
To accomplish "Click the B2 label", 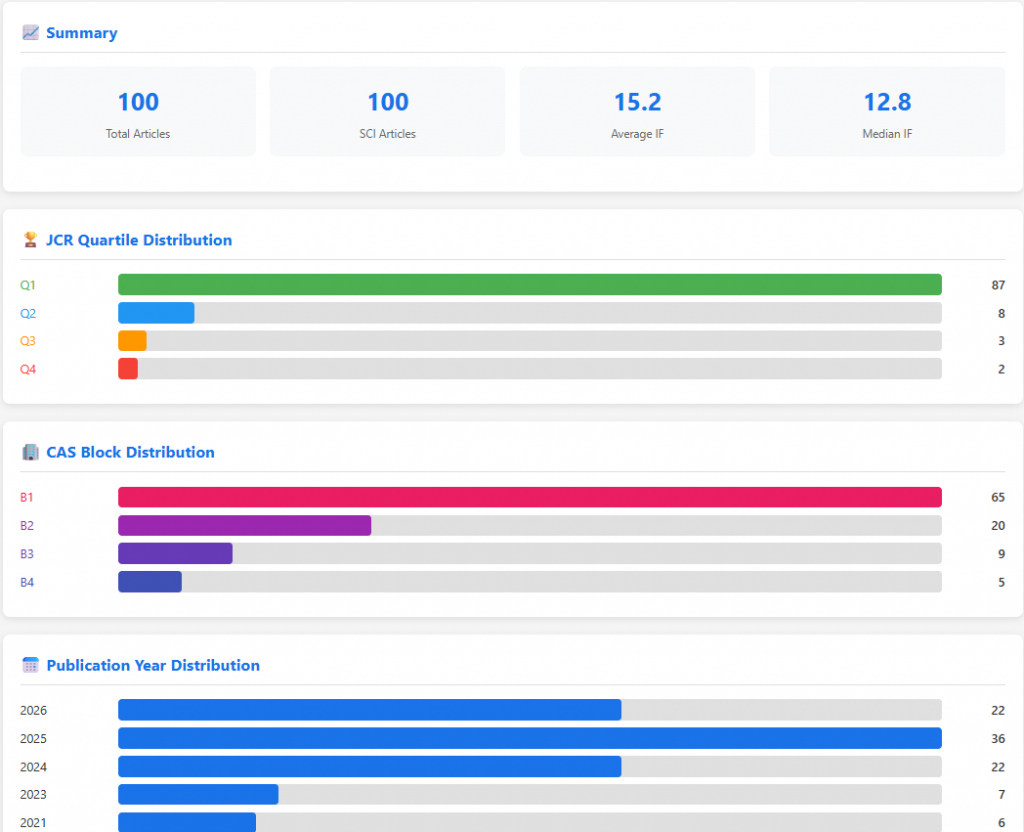I will (27, 526).
